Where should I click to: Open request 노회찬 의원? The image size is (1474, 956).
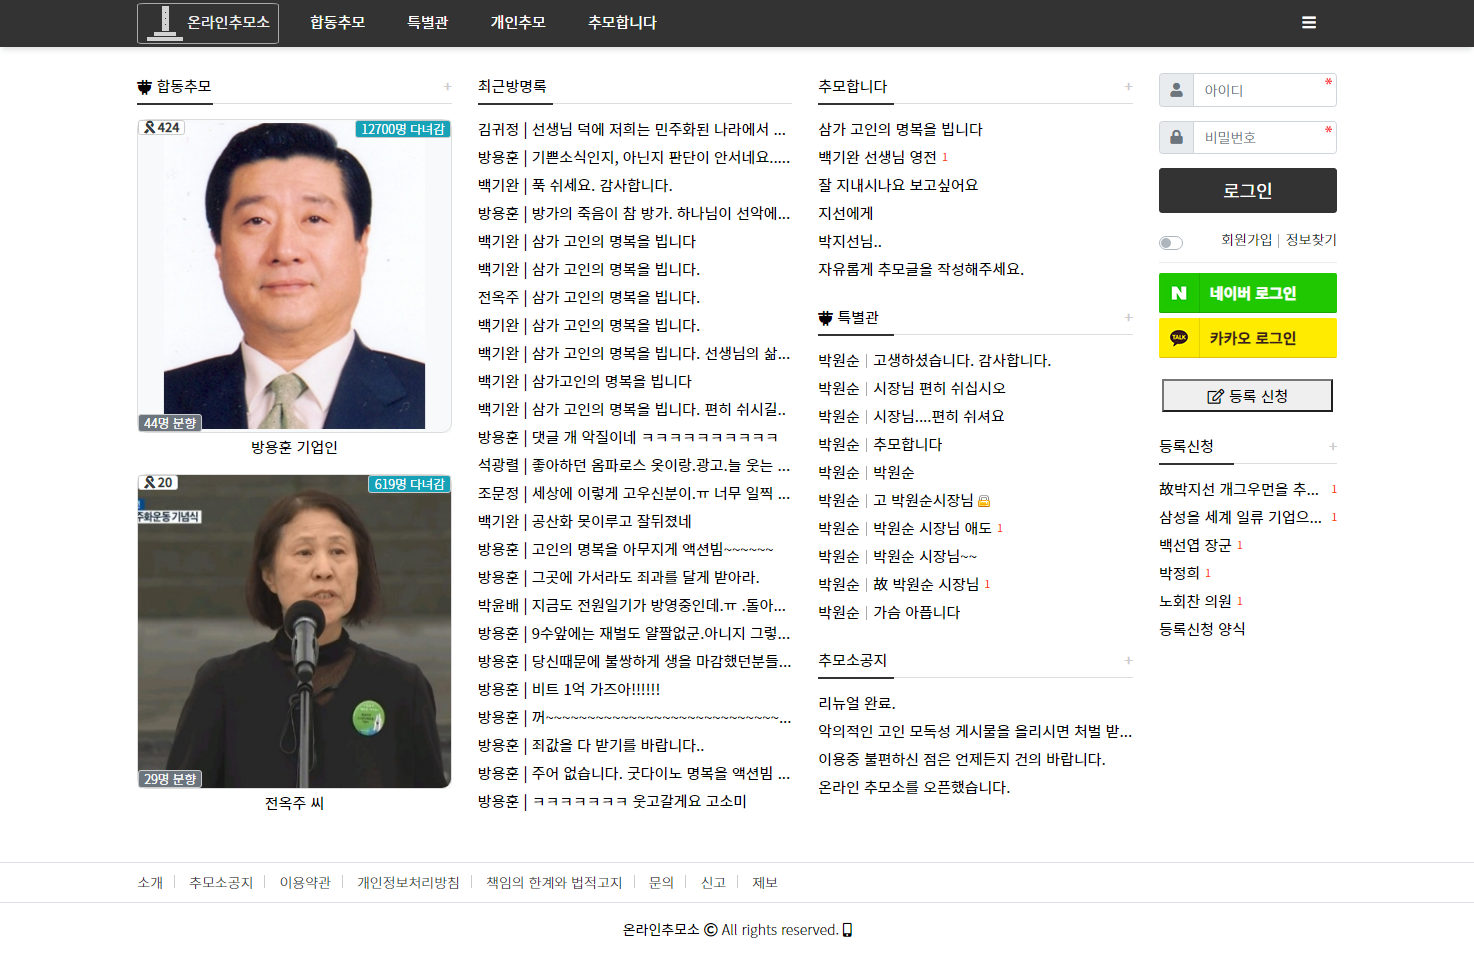click(1195, 602)
